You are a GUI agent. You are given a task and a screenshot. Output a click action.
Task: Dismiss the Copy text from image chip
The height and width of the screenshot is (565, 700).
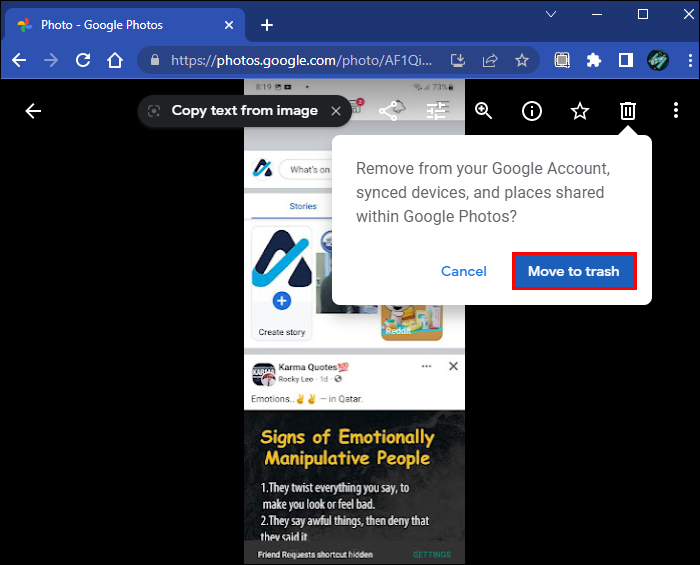(336, 111)
